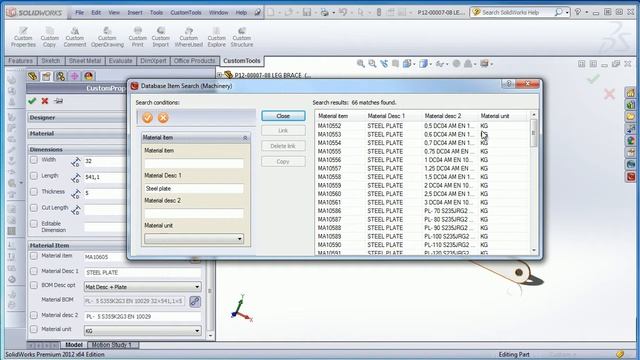The image size is (640, 360).
Task: Click the Copy button in search dialog
Action: 283,162
